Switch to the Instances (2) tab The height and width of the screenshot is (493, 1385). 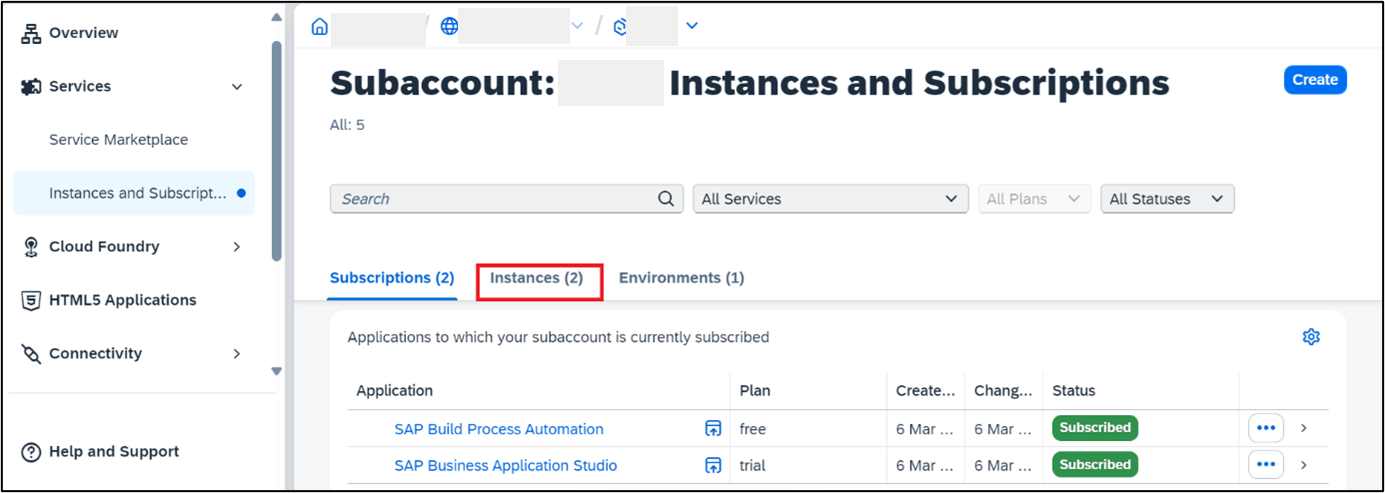[536, 278]
